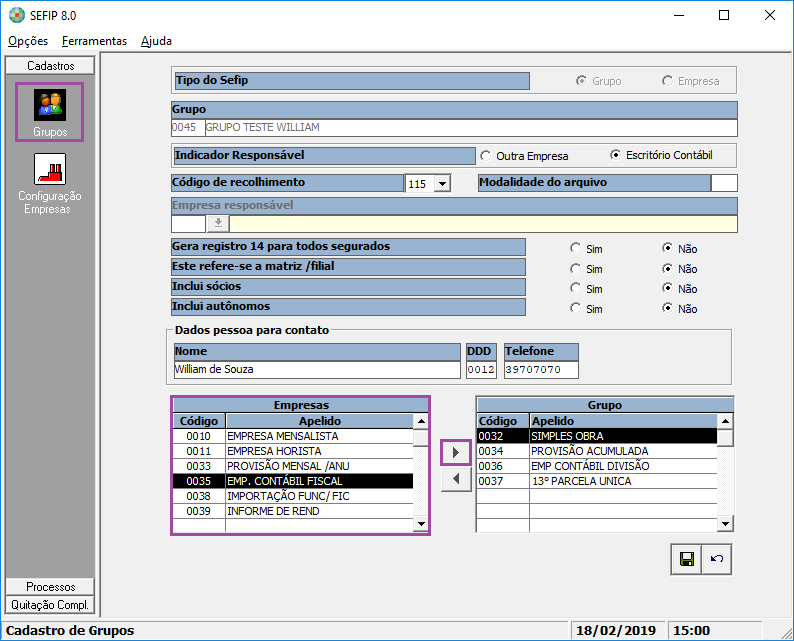
Task: Click code 0034 cell in Grupo list
Action: [x=503, y=451]
